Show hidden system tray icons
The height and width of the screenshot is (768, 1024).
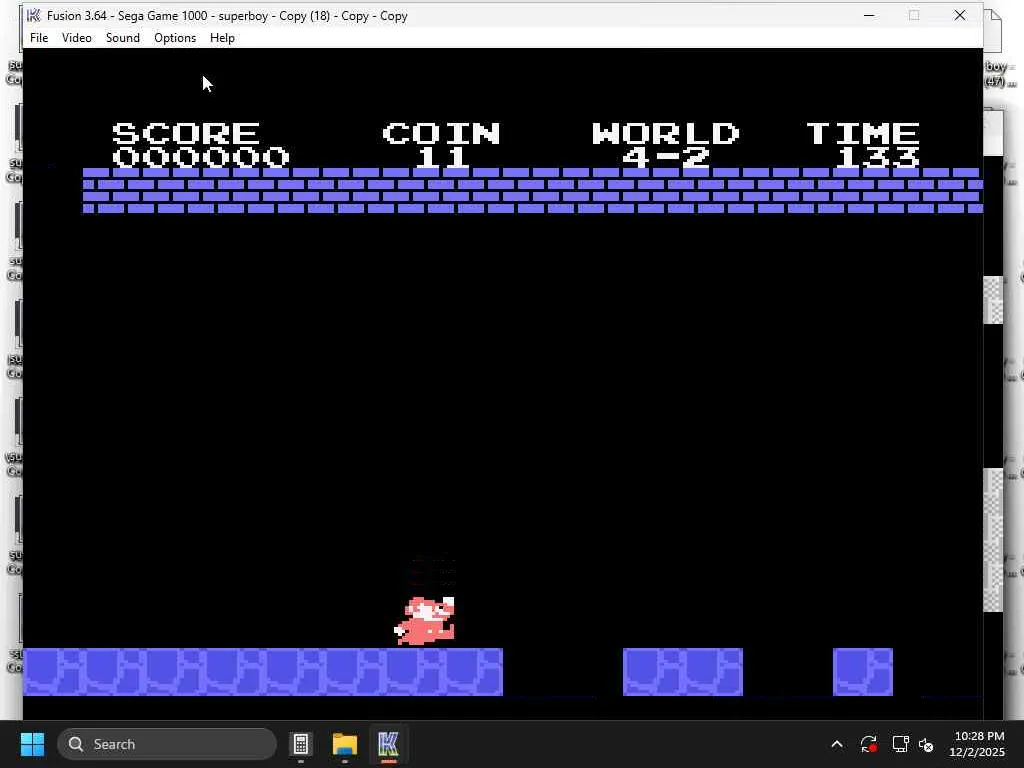point(837,744)
